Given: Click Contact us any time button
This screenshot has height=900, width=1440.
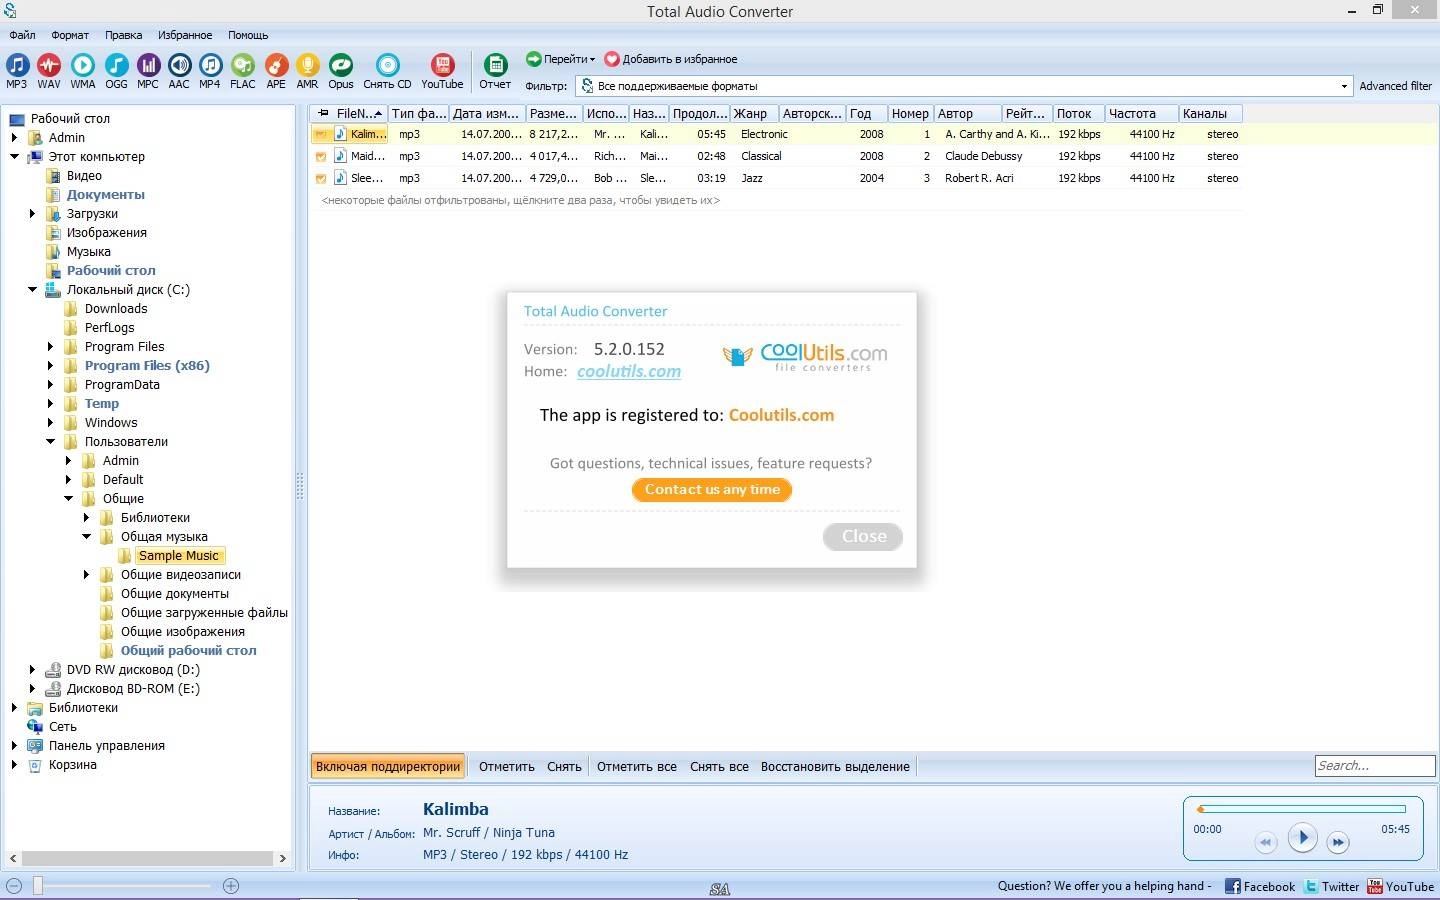Looking at the screenshot, I should (712, 490).
